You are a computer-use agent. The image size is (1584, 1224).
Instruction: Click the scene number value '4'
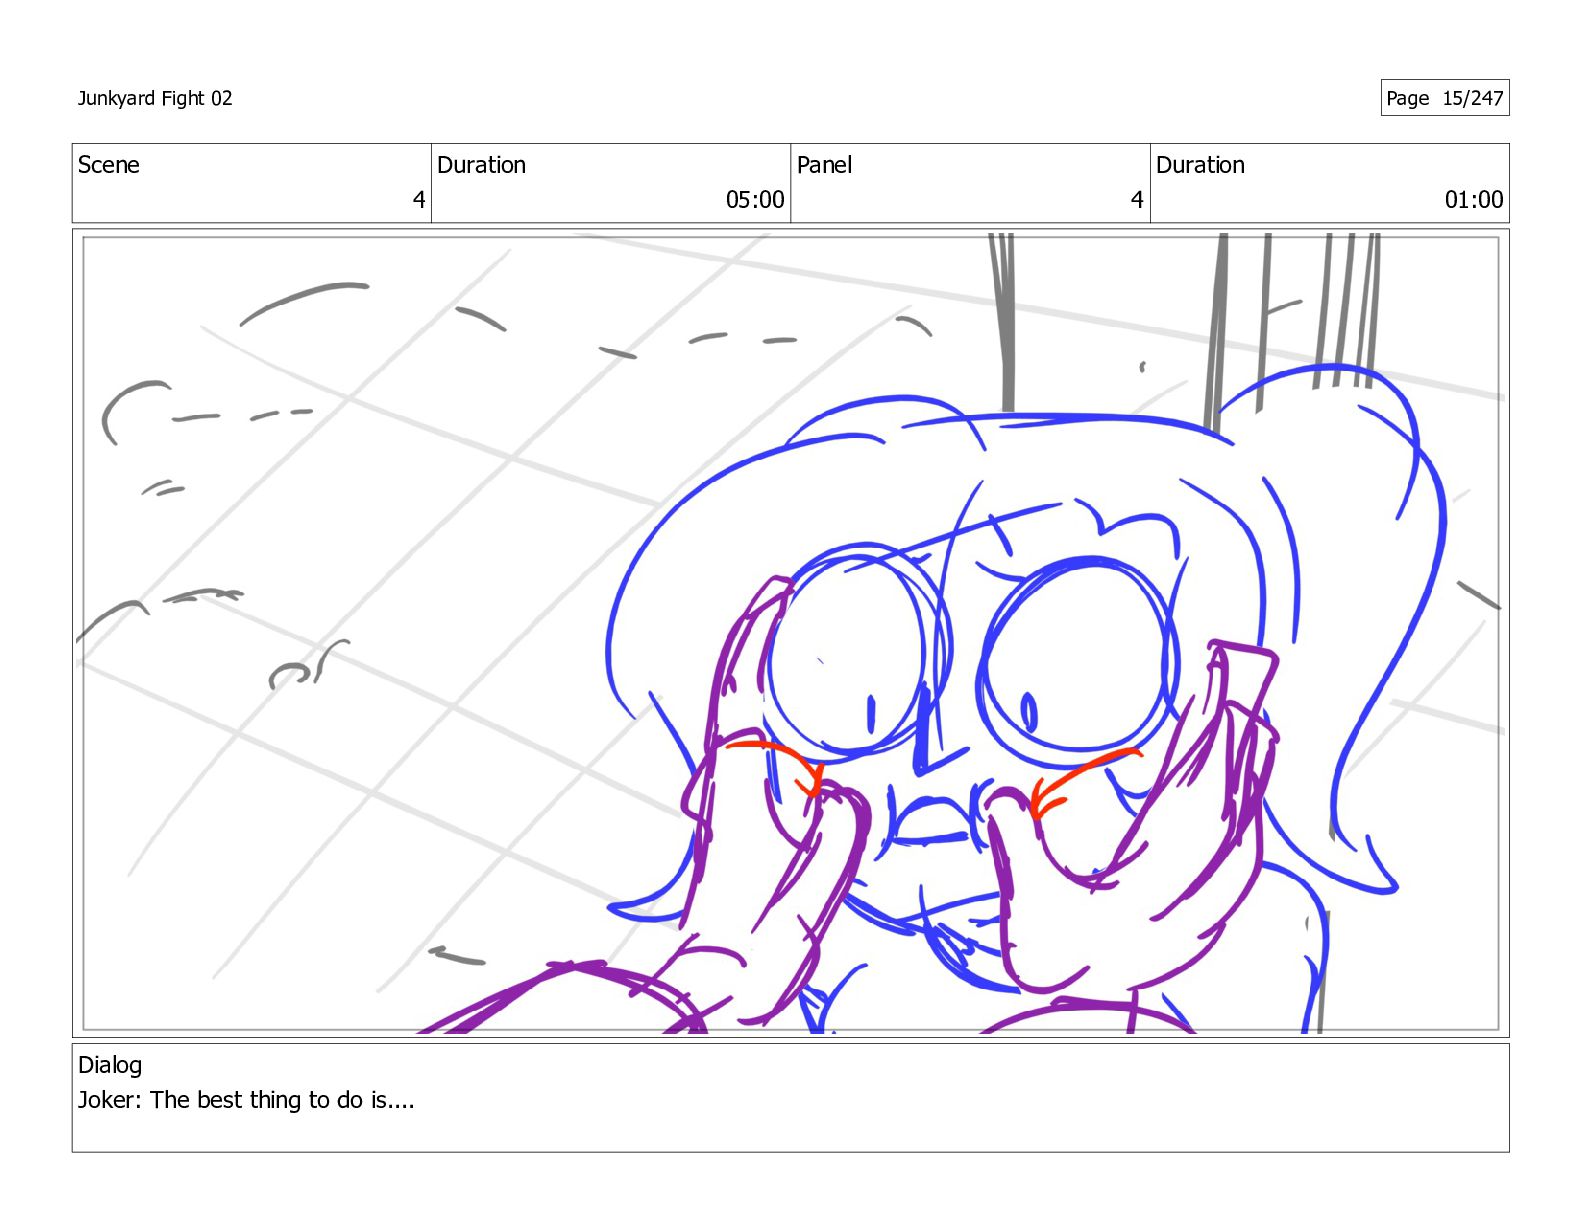(x=419, y=200)
